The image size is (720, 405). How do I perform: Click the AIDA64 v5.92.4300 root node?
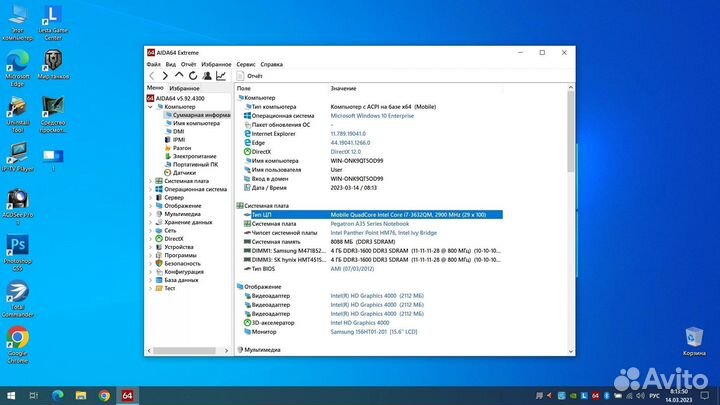point(176,98)
